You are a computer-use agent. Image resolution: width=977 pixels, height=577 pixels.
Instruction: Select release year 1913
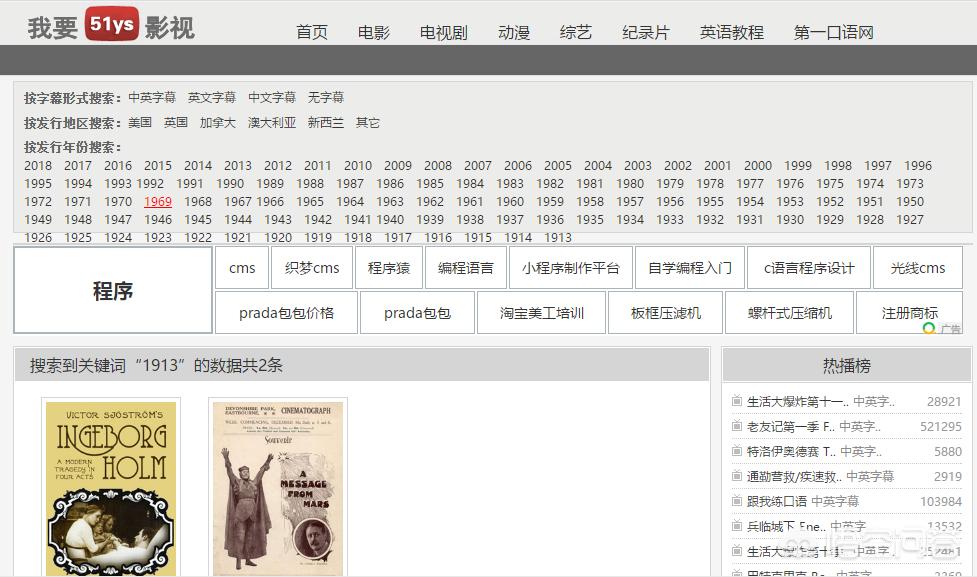click(558, 238)
